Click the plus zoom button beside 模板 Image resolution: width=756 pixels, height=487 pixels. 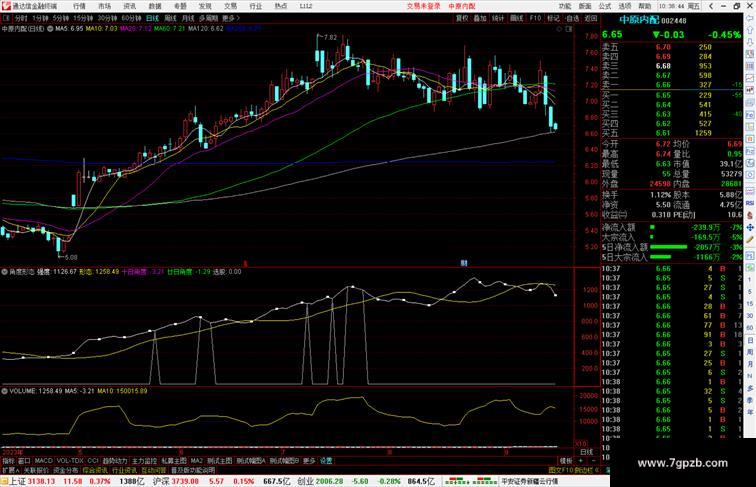click(x=580, y=461)
